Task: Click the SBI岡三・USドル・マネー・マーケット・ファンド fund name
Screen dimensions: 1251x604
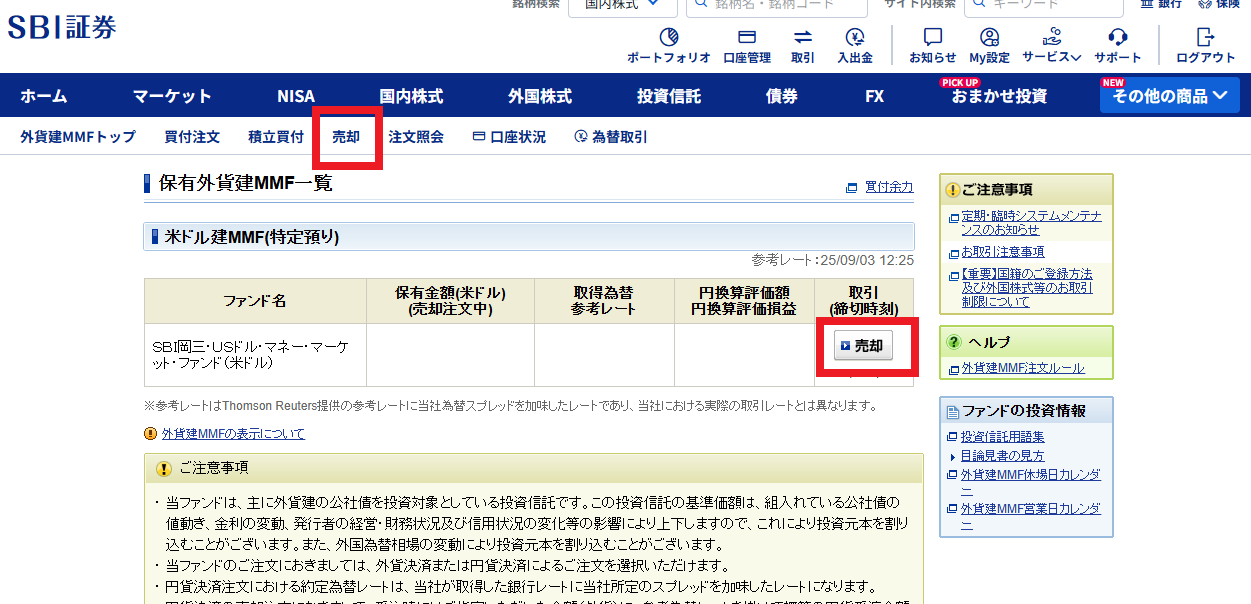Action: (x=250, y=355)
